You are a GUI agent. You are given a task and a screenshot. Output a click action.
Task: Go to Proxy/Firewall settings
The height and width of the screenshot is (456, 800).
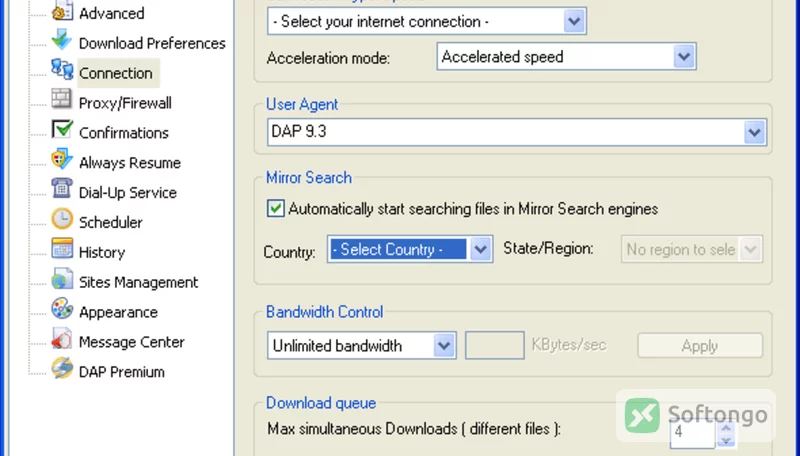[x=125, y=103]
